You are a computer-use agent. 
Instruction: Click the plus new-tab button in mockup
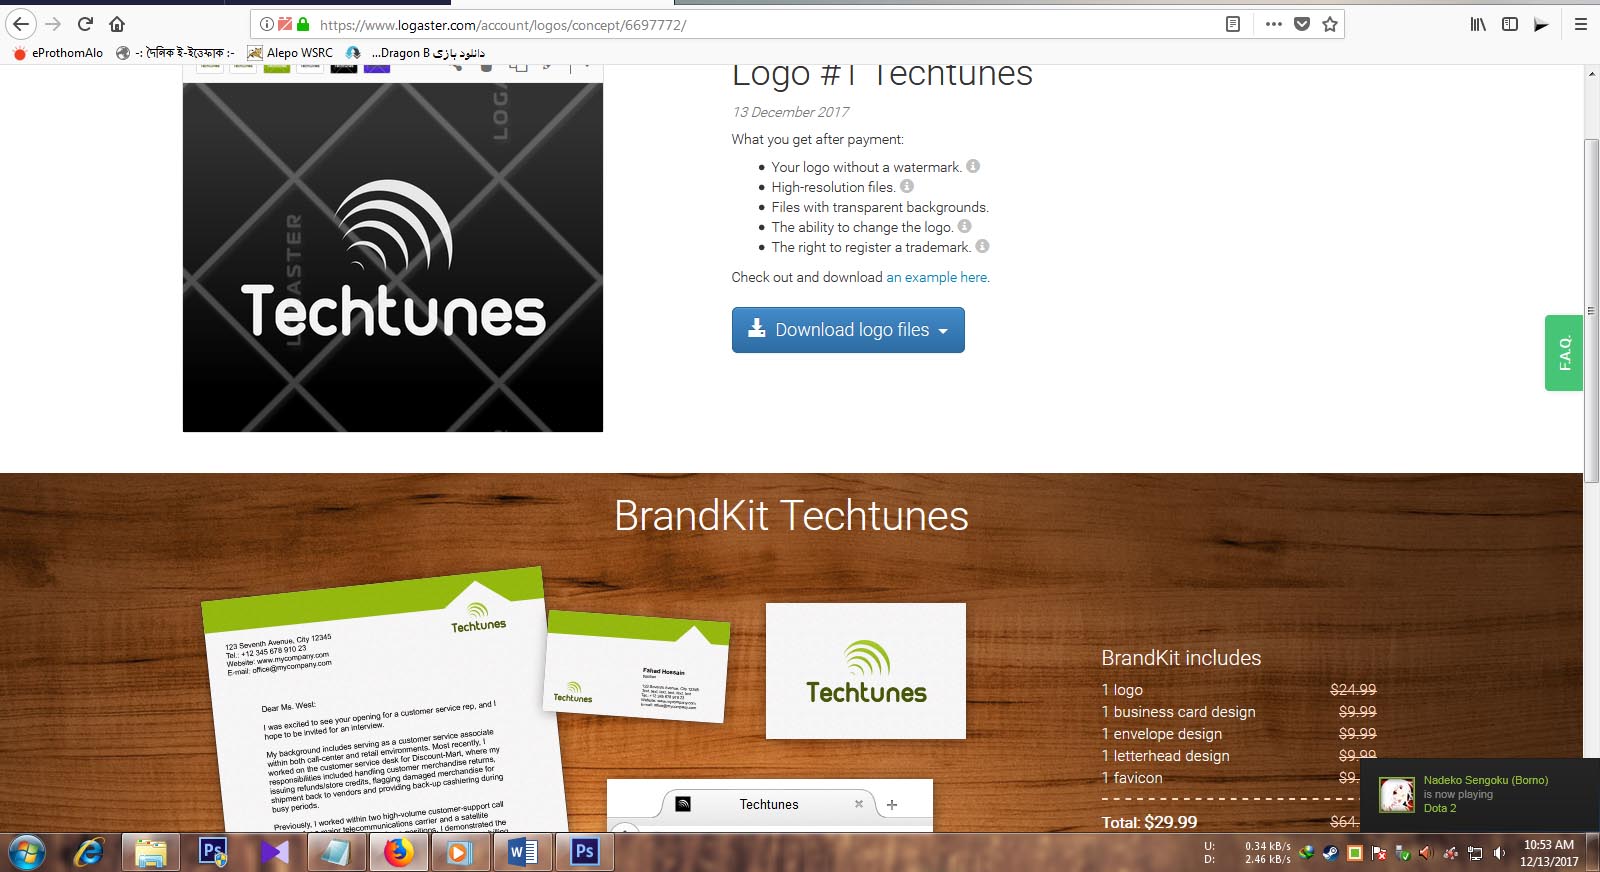[x=892, y=804]
